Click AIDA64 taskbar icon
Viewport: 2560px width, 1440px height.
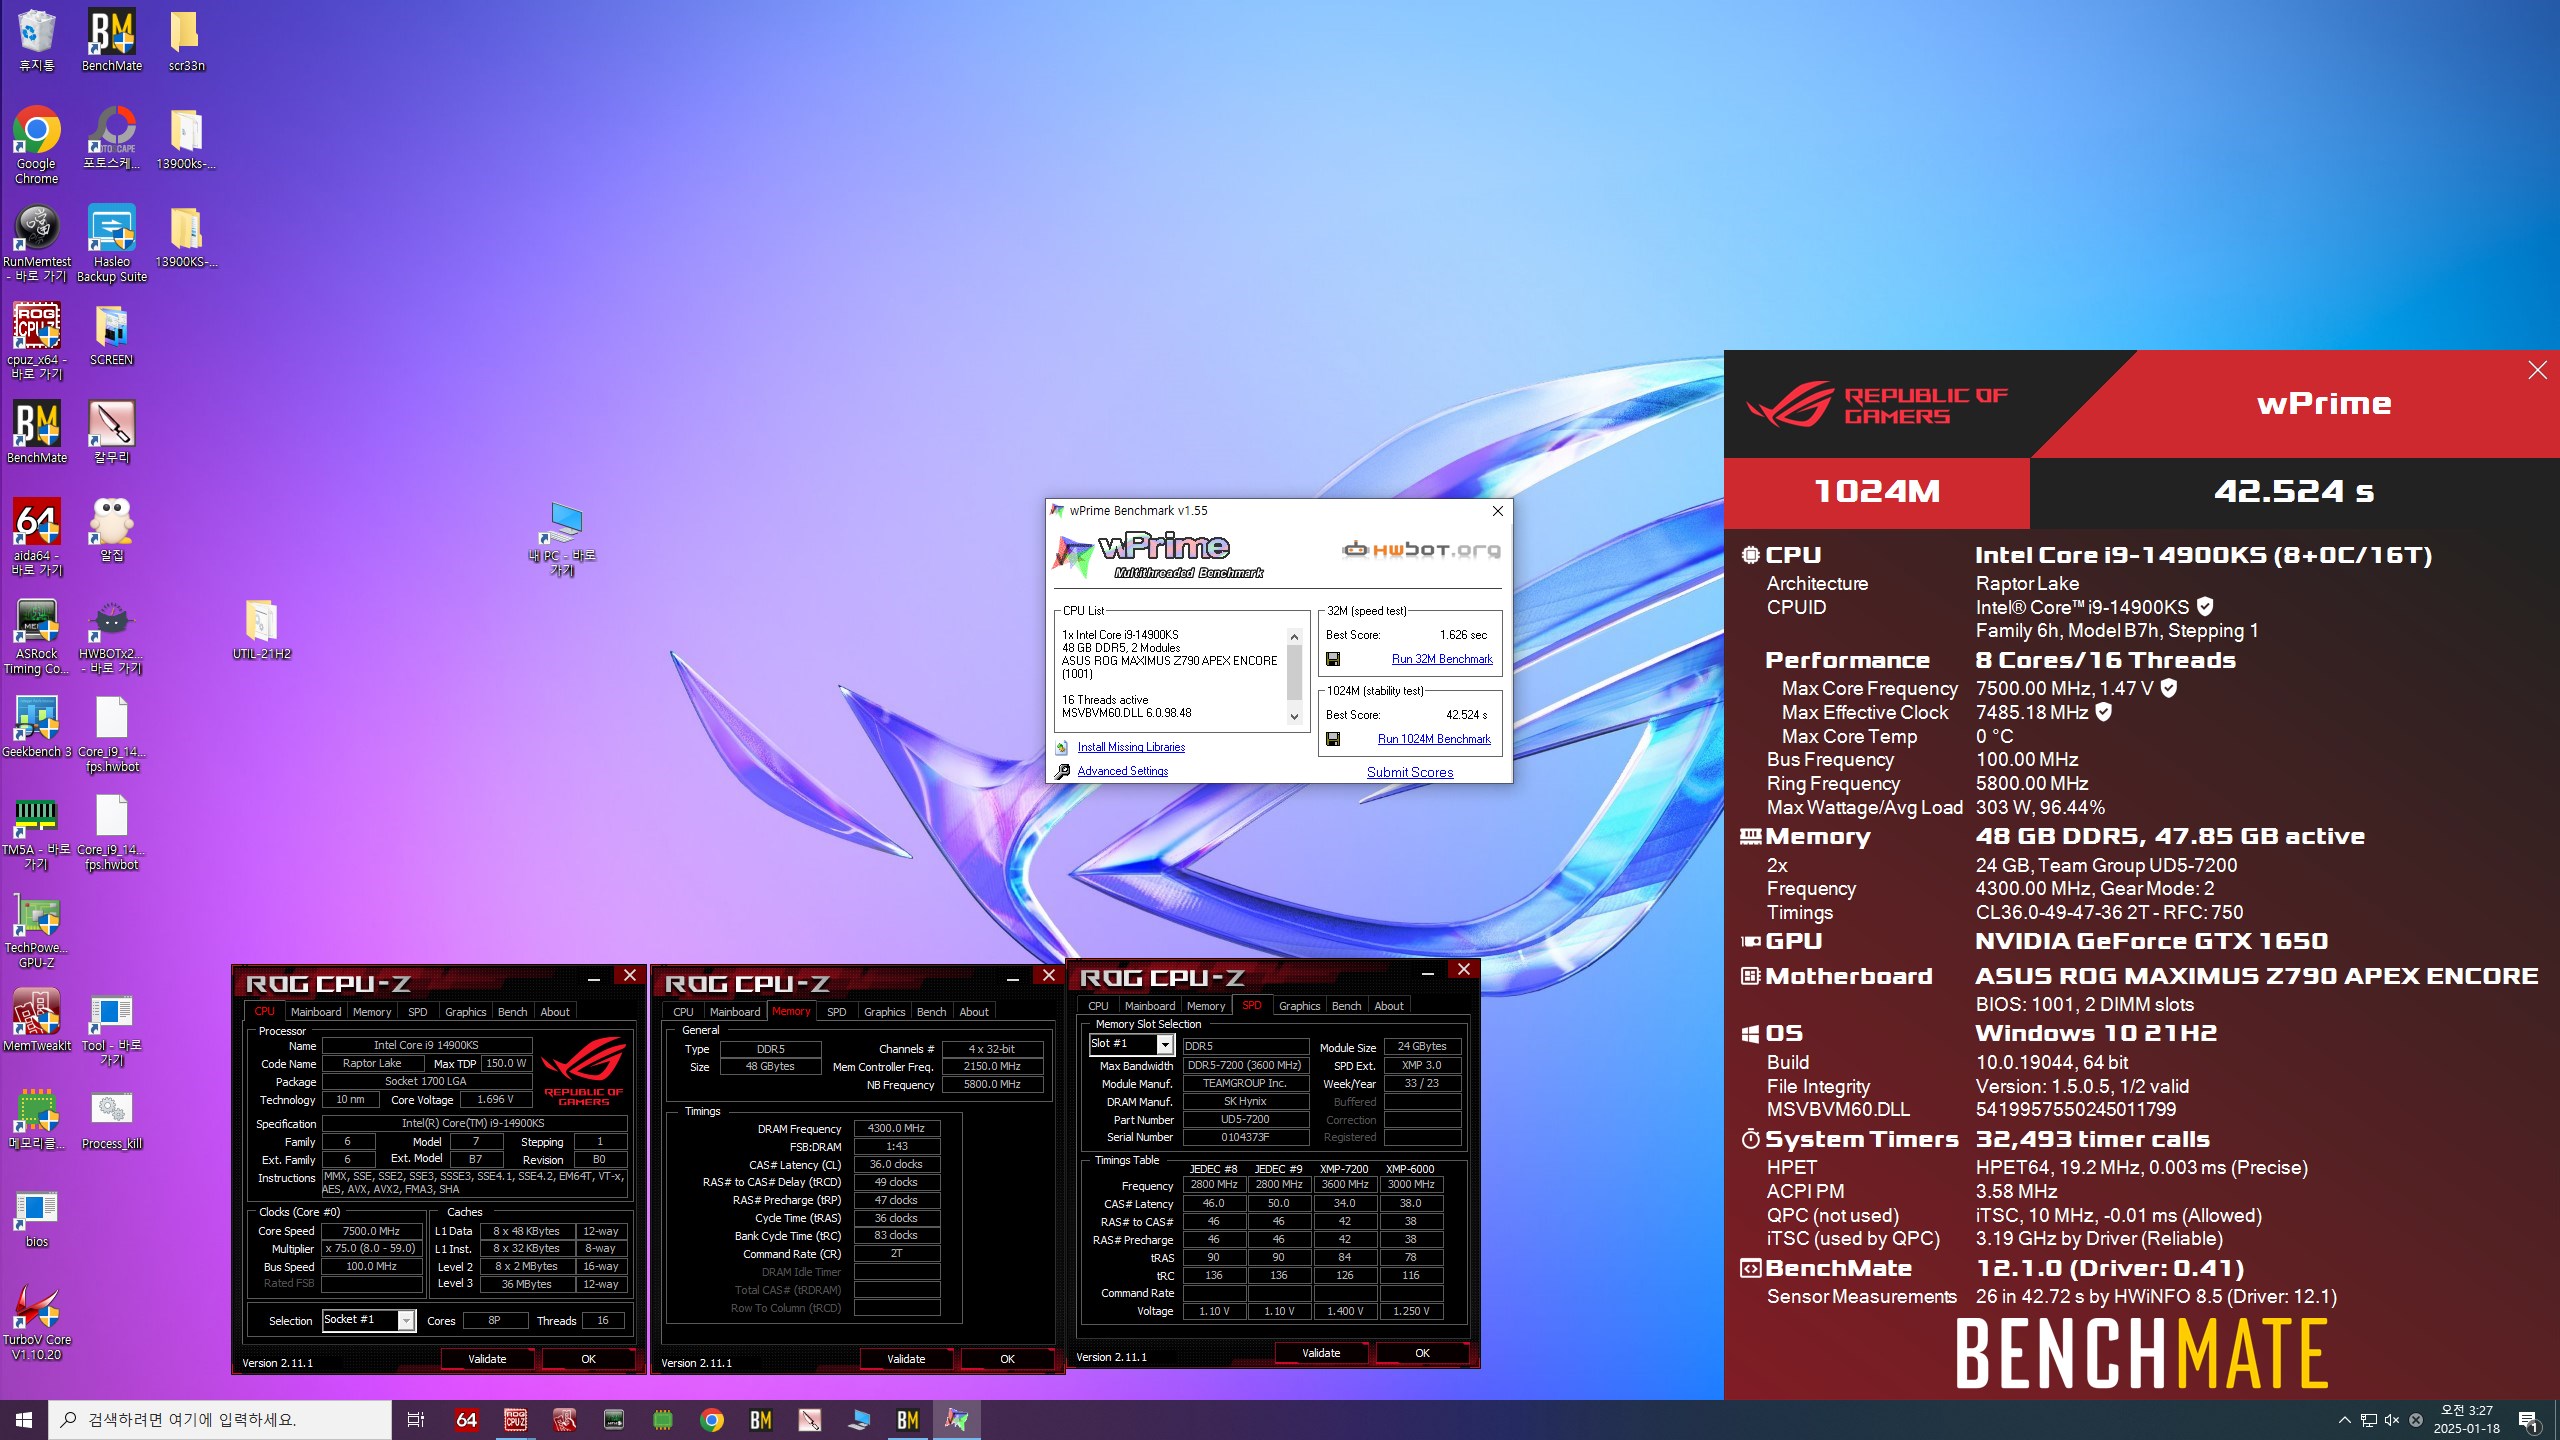(x=466, y=1420)
